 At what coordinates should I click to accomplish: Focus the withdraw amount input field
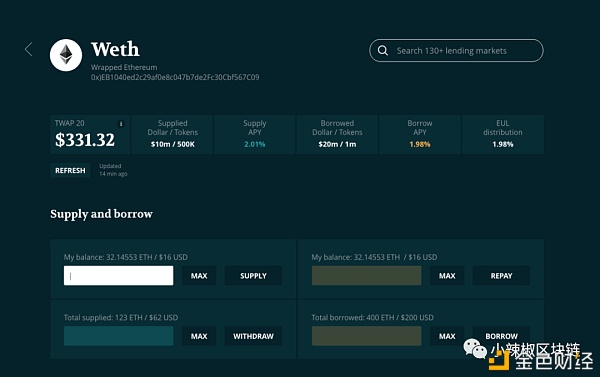click(118, 336)
